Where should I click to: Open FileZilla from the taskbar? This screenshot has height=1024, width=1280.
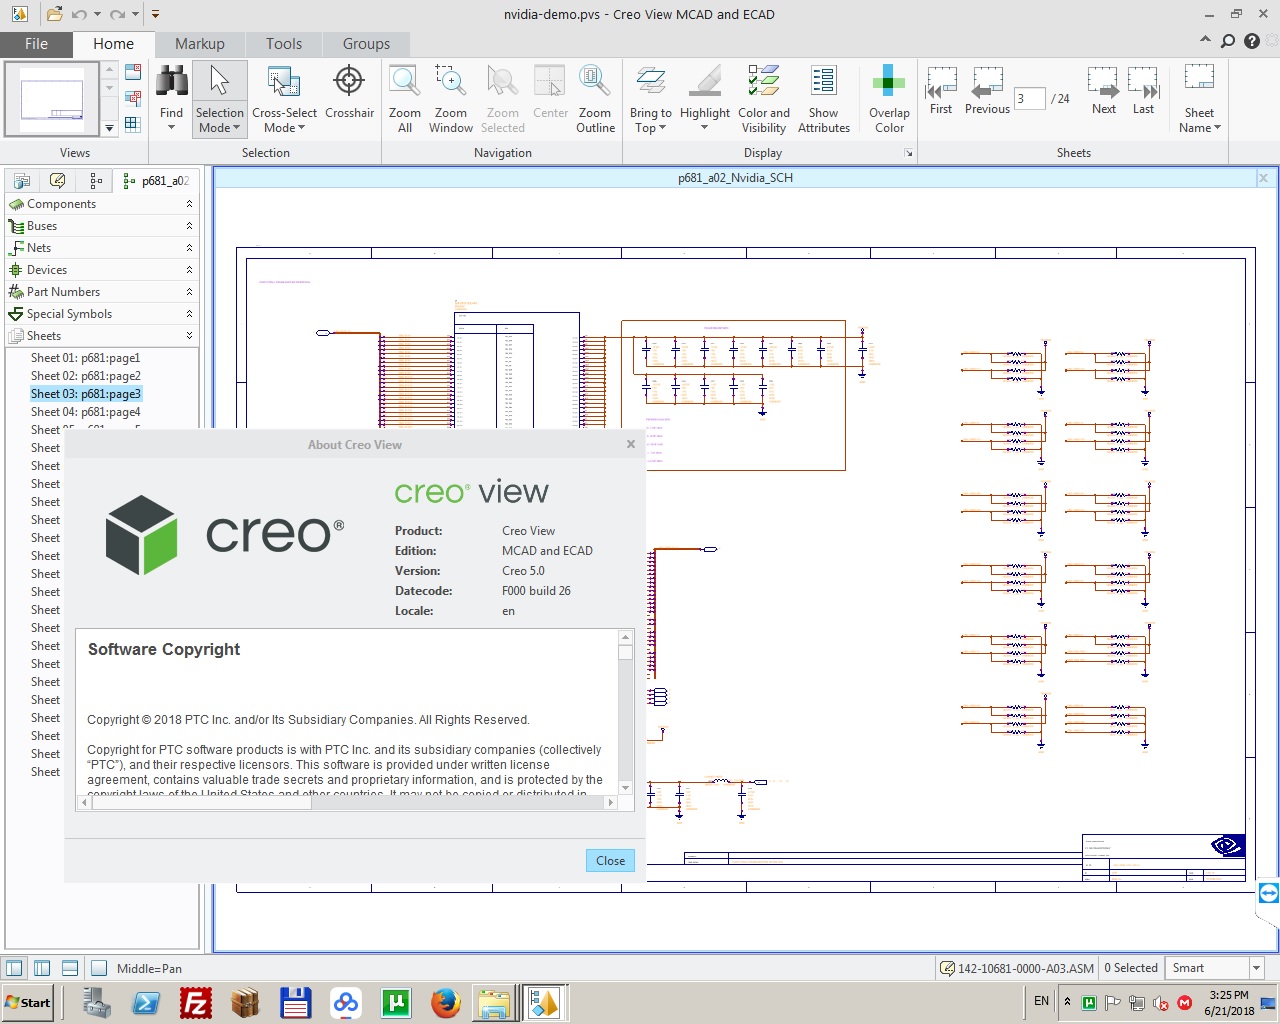[x=195, y=1002]
